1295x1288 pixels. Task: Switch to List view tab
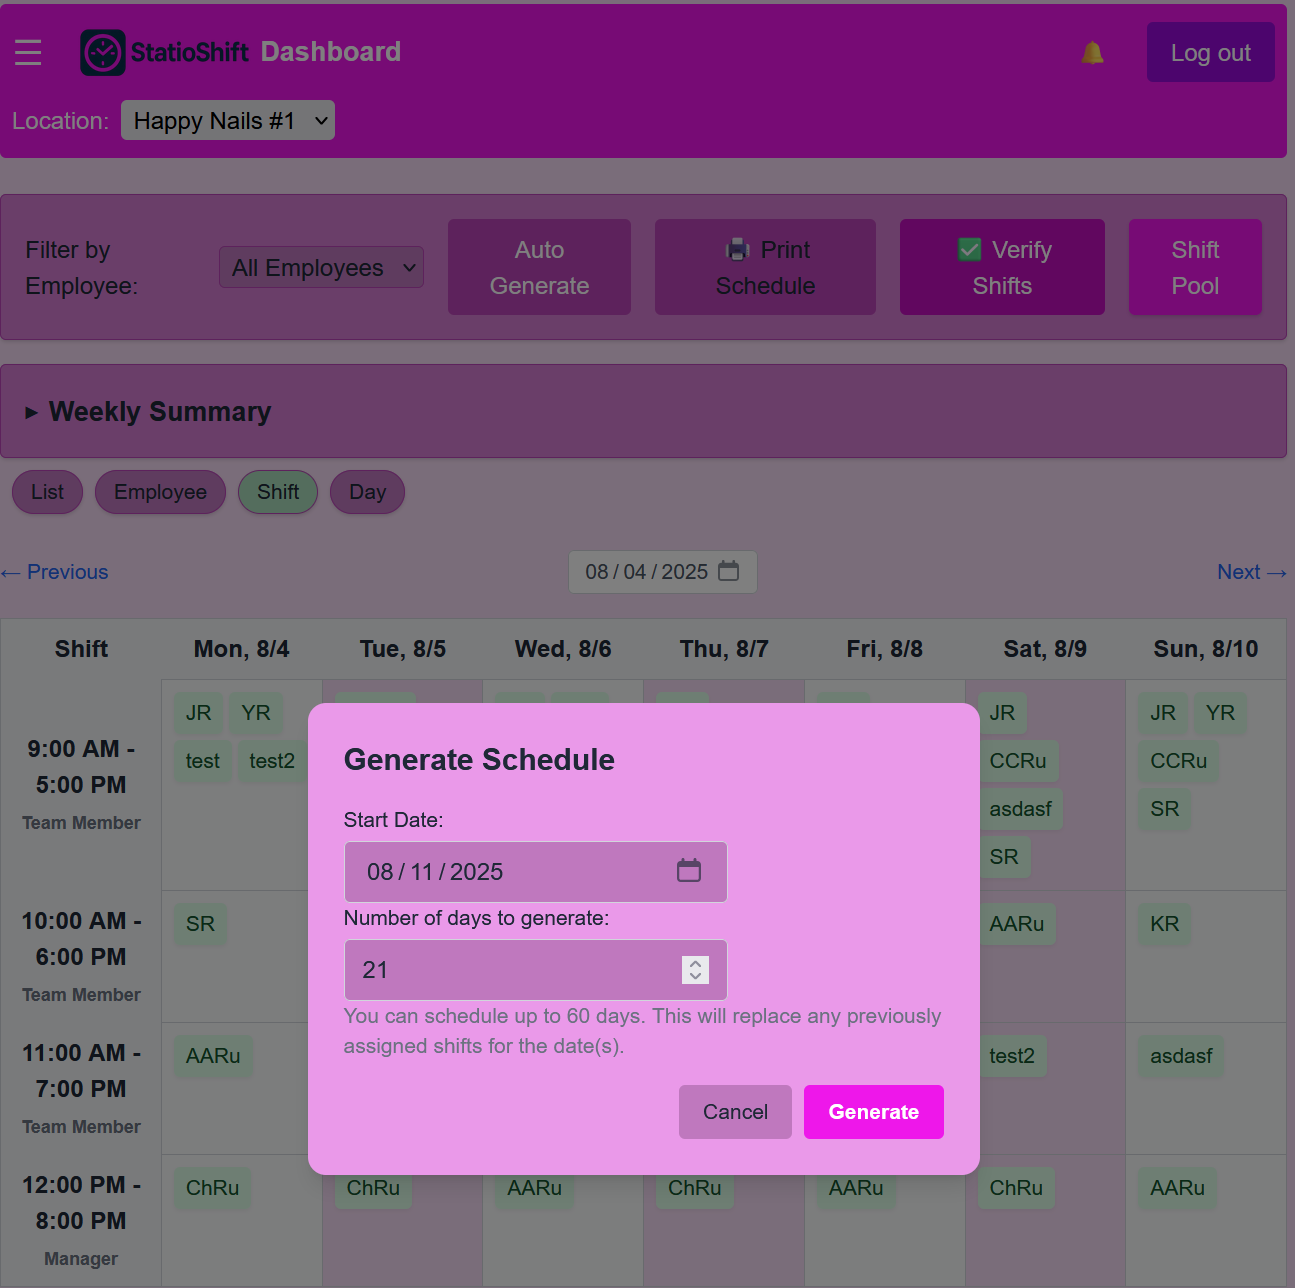[47, 492]
